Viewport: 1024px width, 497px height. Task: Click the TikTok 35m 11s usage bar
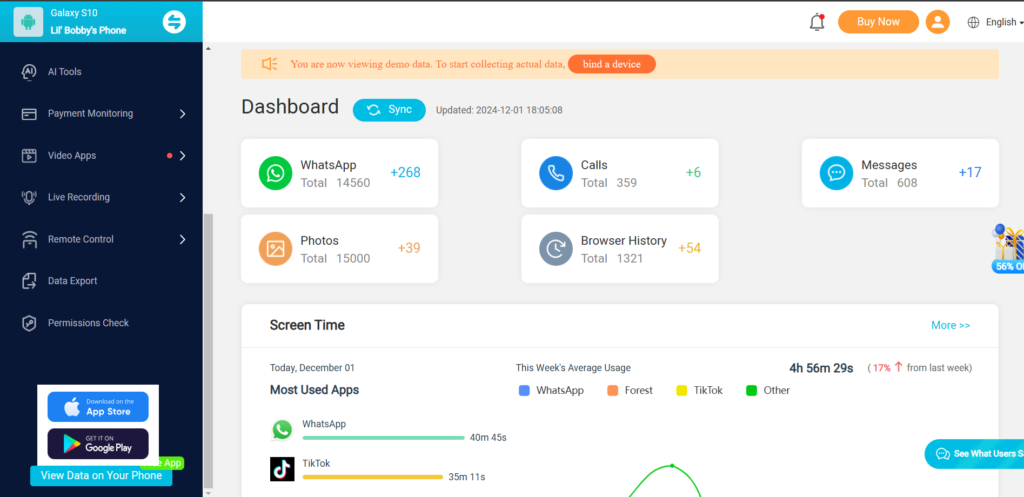point(373,477)
